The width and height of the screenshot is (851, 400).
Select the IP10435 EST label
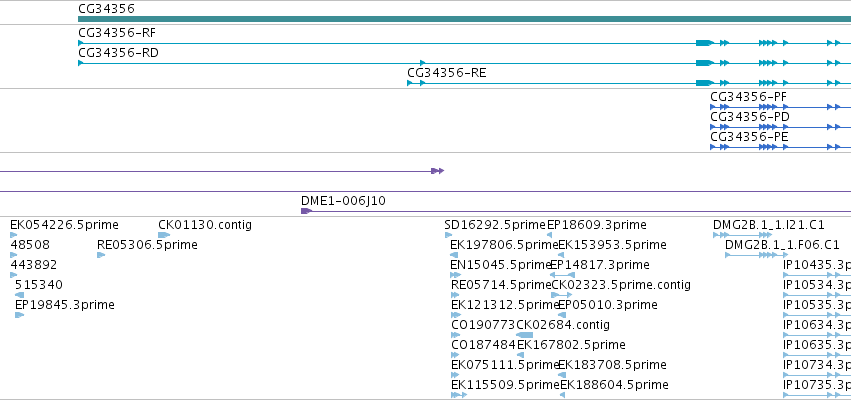click(817, 265)
